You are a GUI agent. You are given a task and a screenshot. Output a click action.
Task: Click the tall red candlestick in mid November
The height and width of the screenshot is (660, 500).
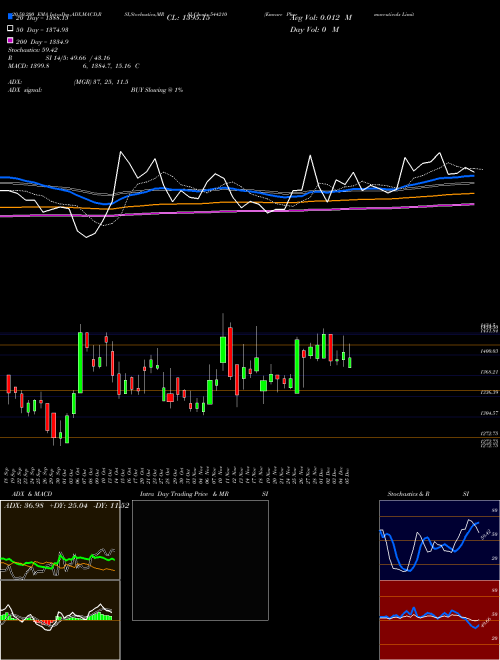click(x=230, y=352)
